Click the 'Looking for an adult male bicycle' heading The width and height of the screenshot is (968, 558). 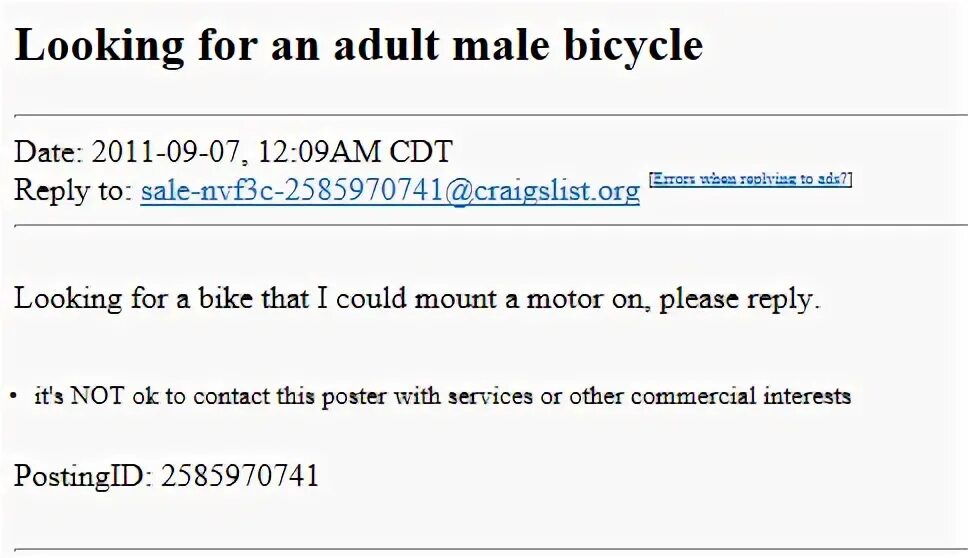tap(358, 46)
